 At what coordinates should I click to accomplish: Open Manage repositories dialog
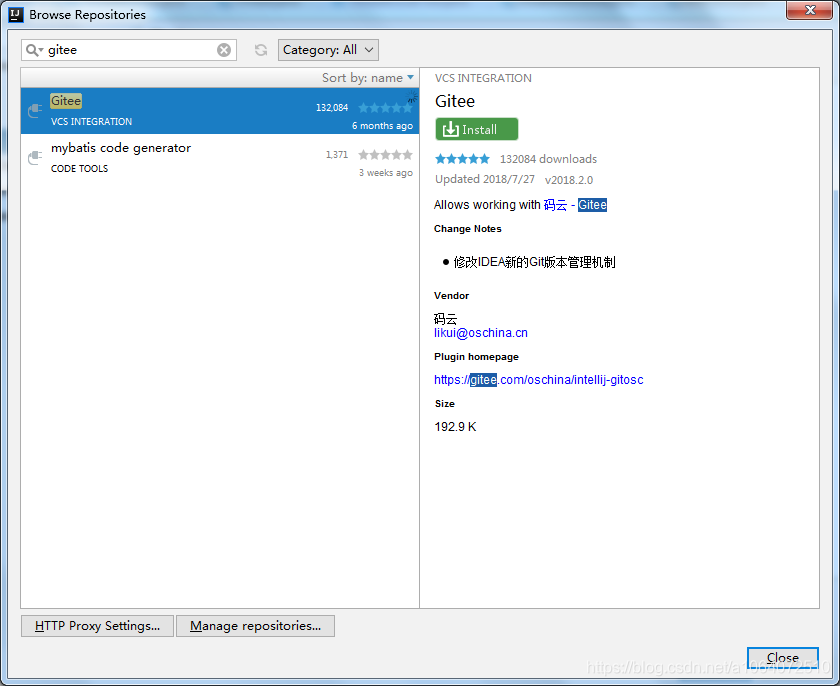coord(256,625)
